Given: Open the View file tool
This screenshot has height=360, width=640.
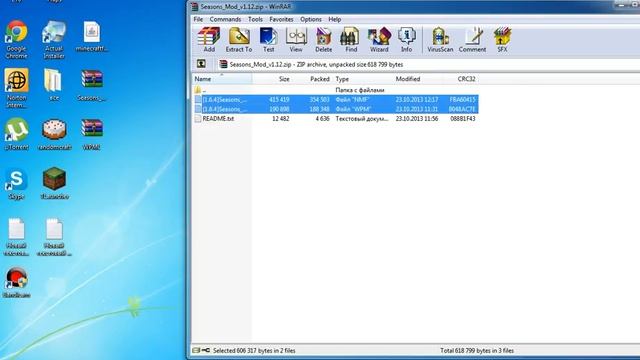Looking at the screenshot, I should pyautogui.click(x=296, y=40).
